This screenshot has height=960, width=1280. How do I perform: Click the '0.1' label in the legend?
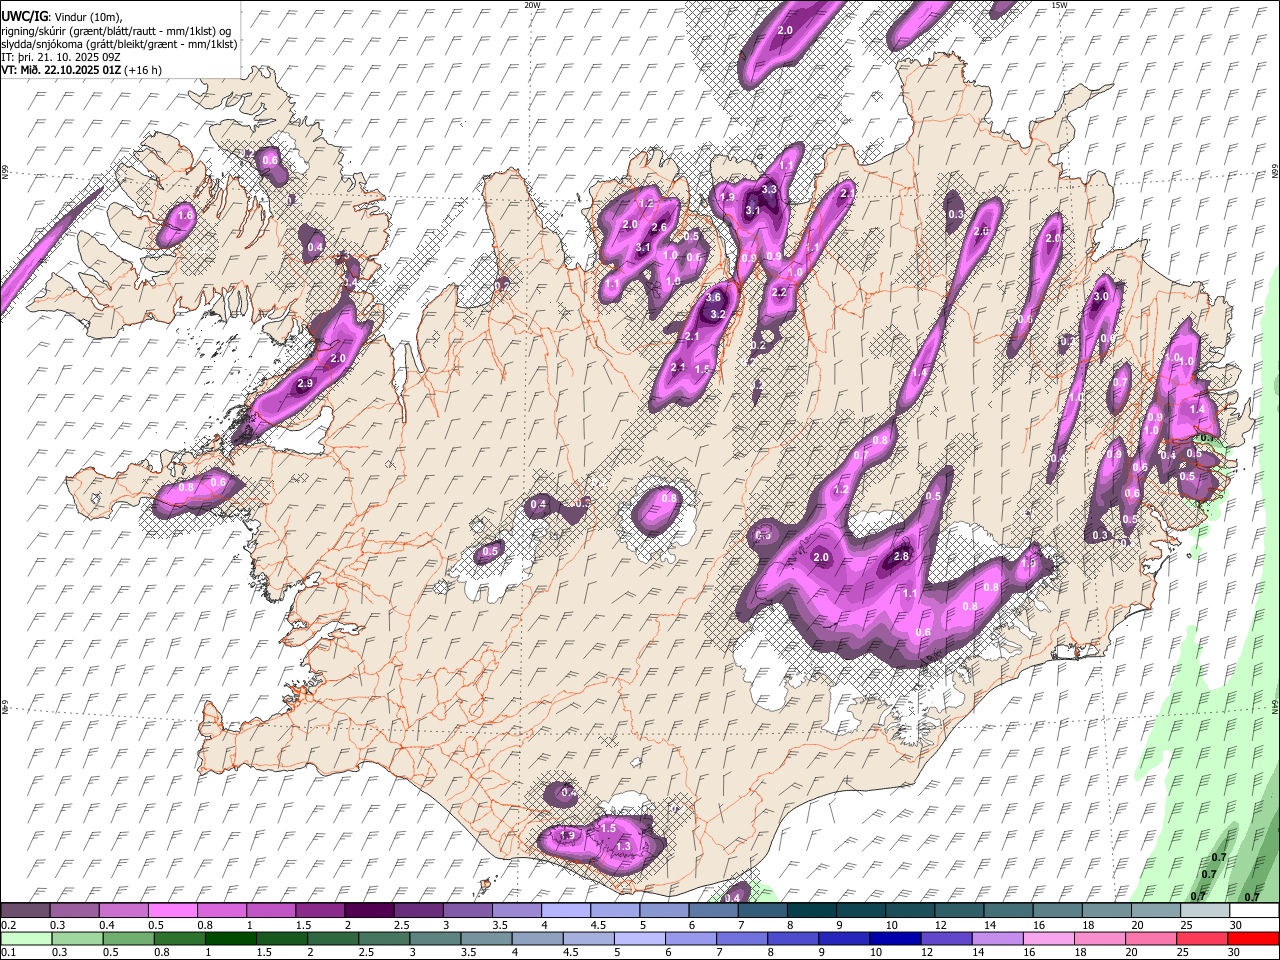pyautogui.click(x=8, y=953)
